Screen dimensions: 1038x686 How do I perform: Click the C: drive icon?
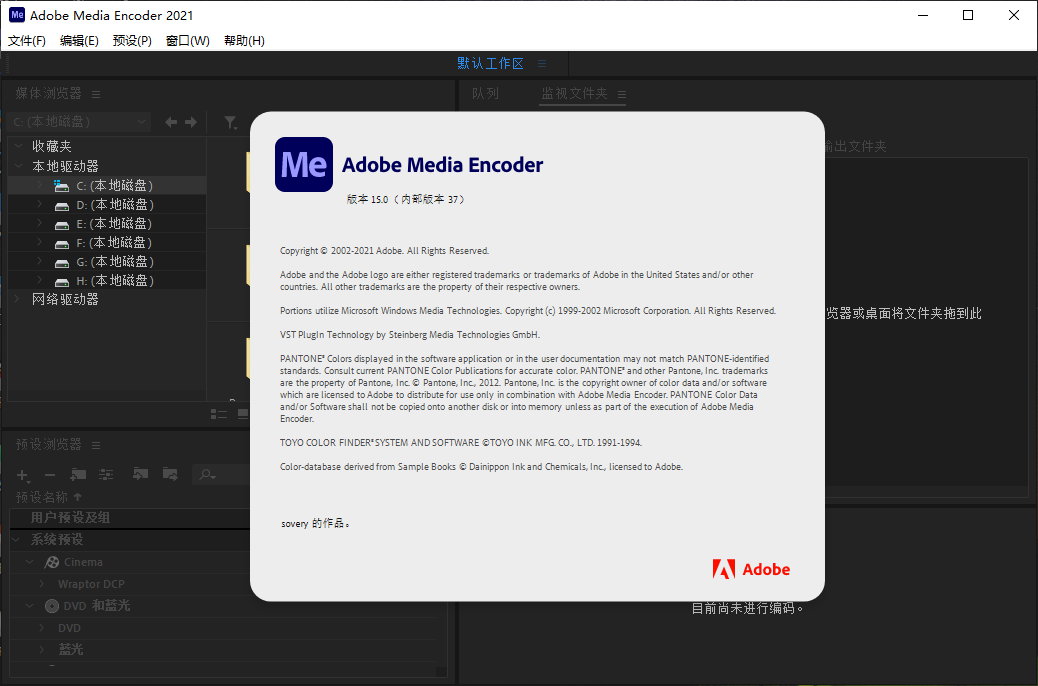click(62, 186)
